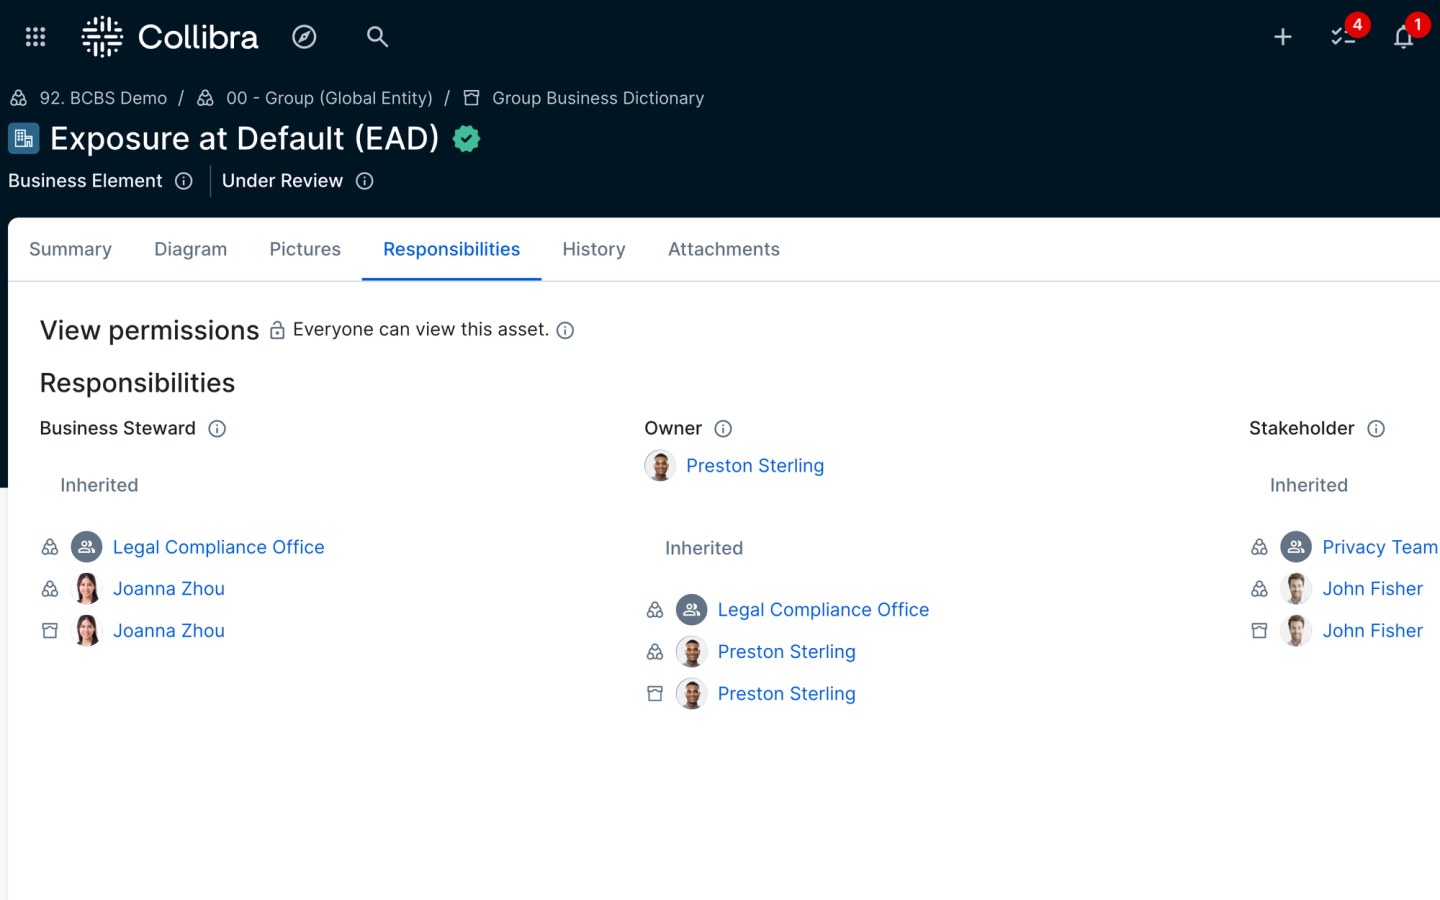1440x900 pixels.
Task: Click info icon next to Stakeholder
Action: pyautogui.click(x=1376, y=429)
